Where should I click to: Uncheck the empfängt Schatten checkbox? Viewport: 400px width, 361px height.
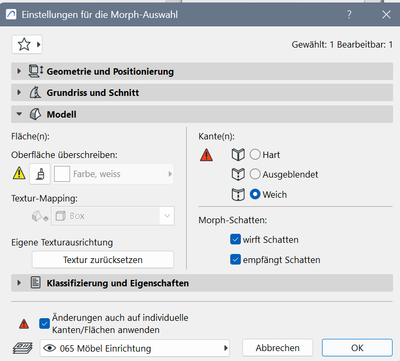(x=235, y=259)
